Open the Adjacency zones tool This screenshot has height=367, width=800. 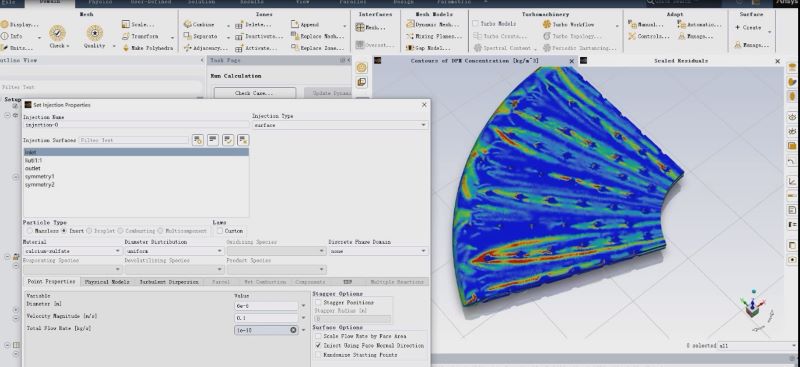pos(205,48)
